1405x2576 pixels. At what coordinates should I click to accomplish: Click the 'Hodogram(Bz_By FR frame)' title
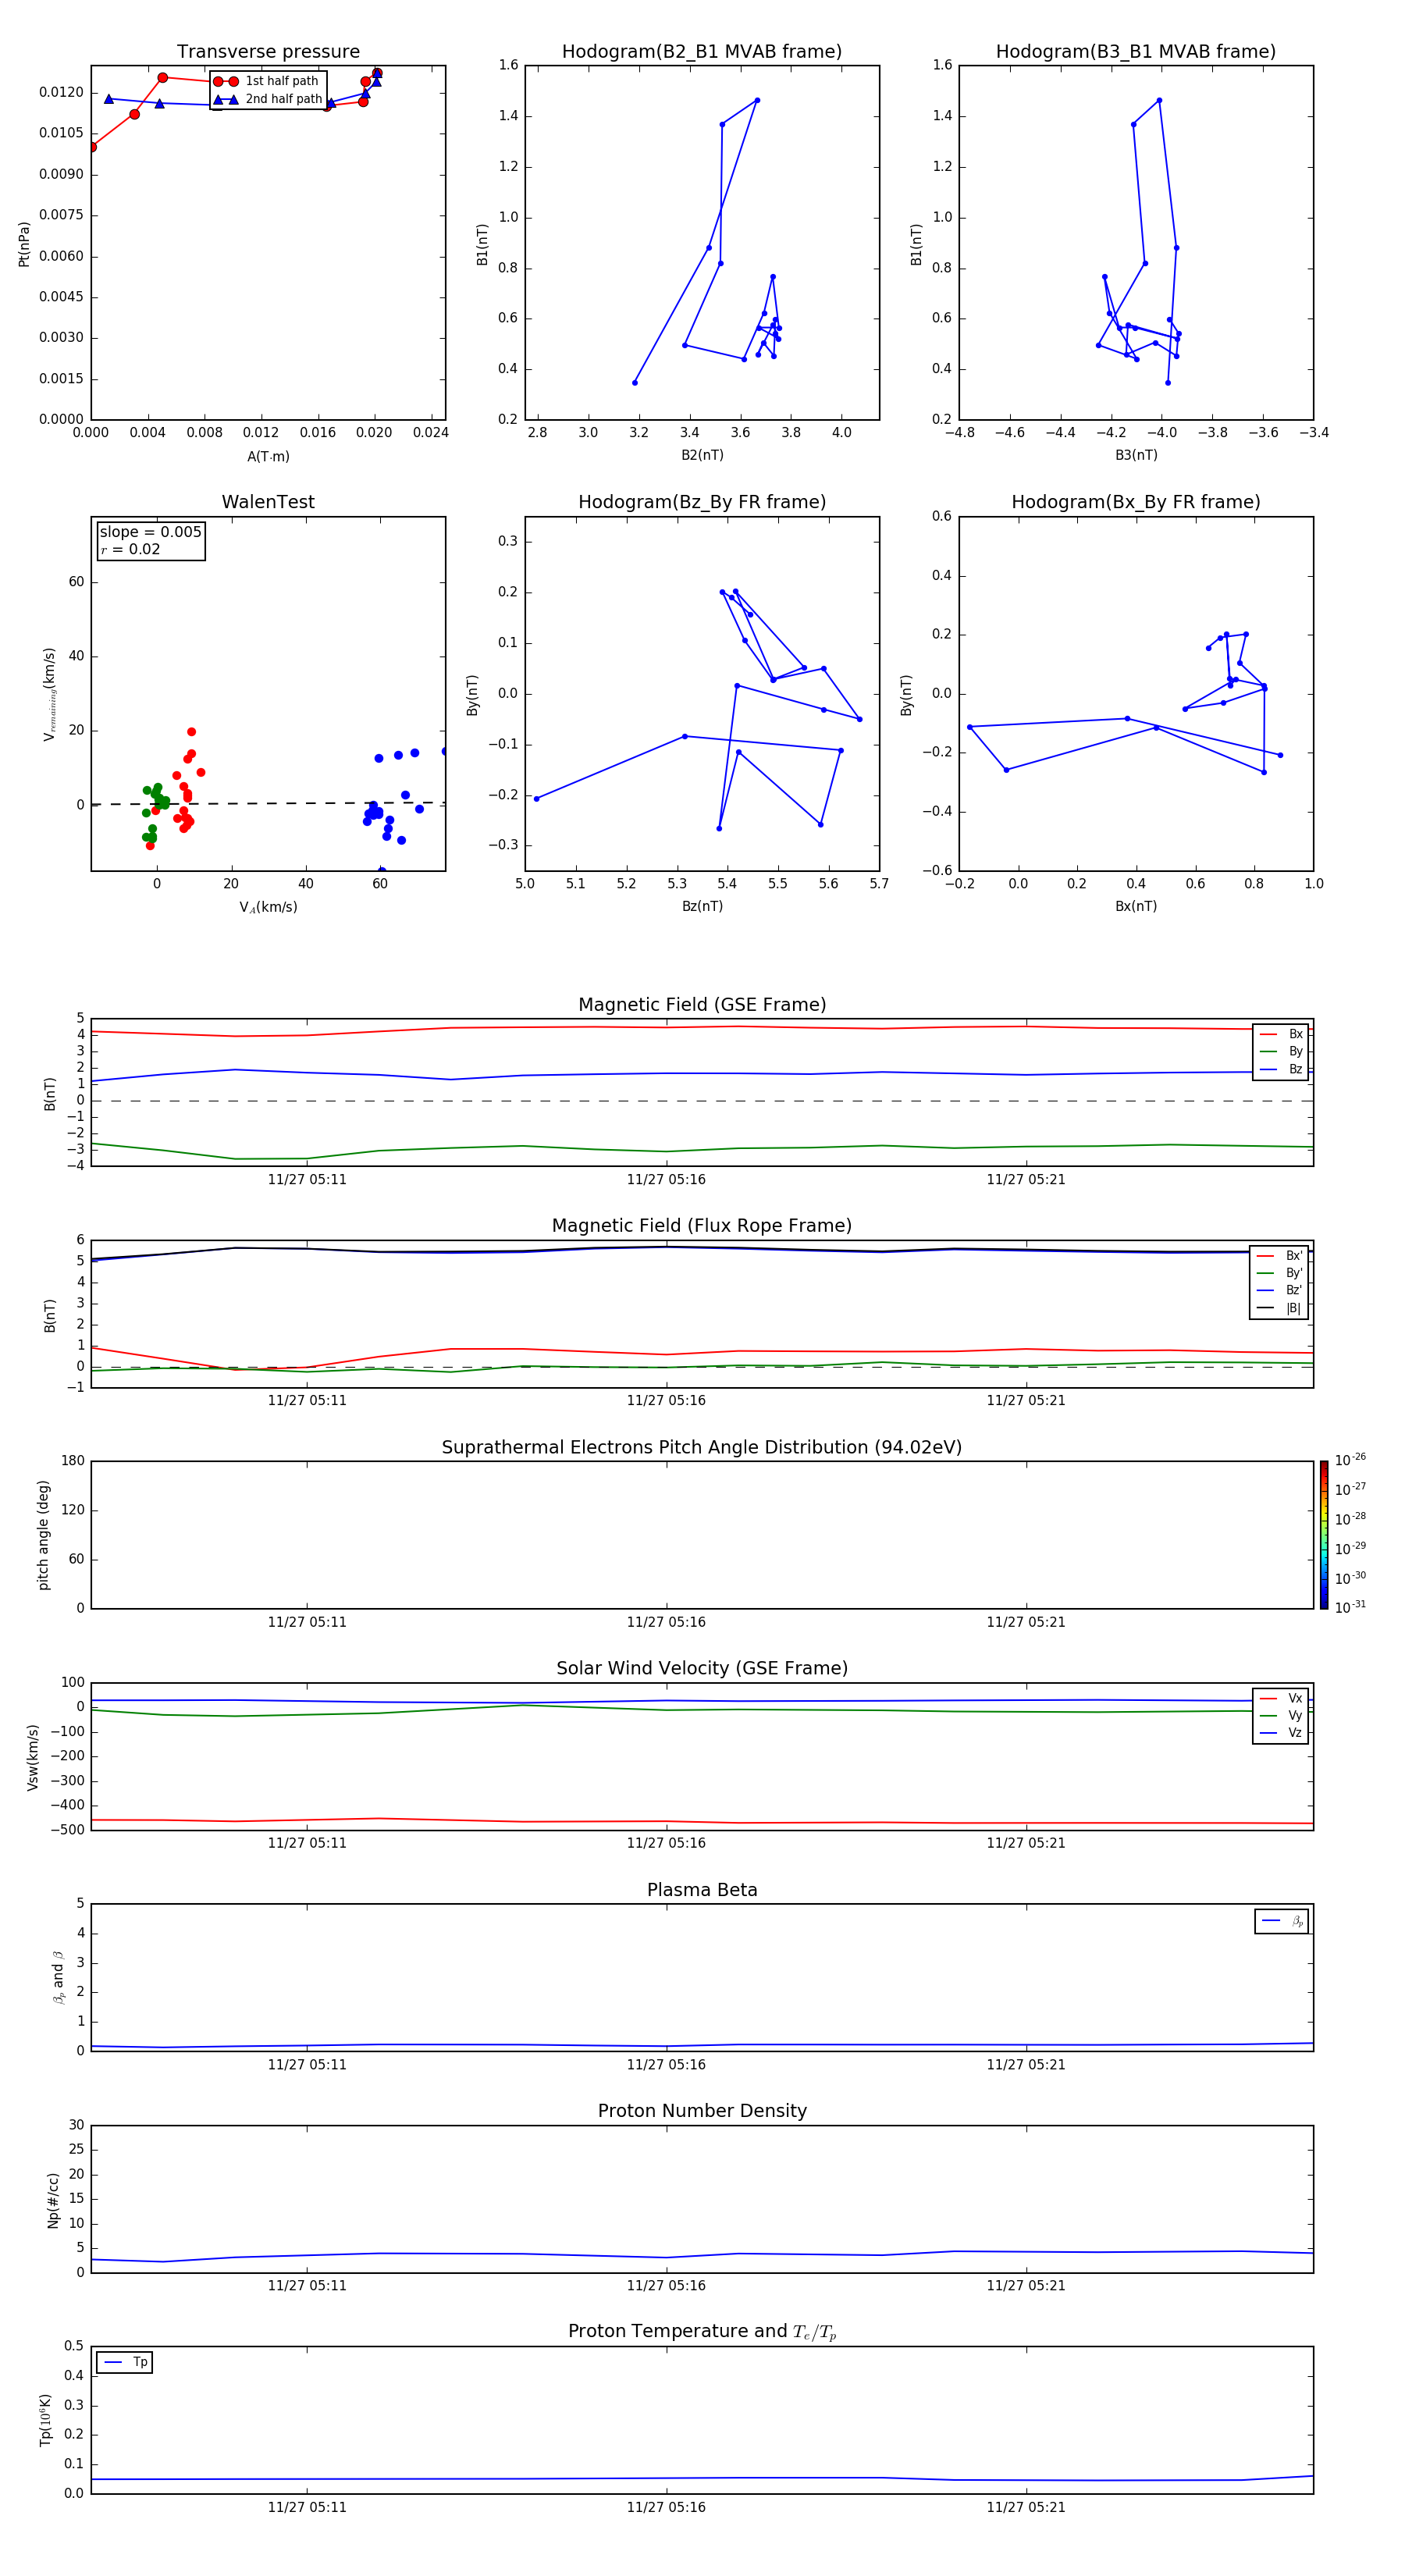(702, 502)
